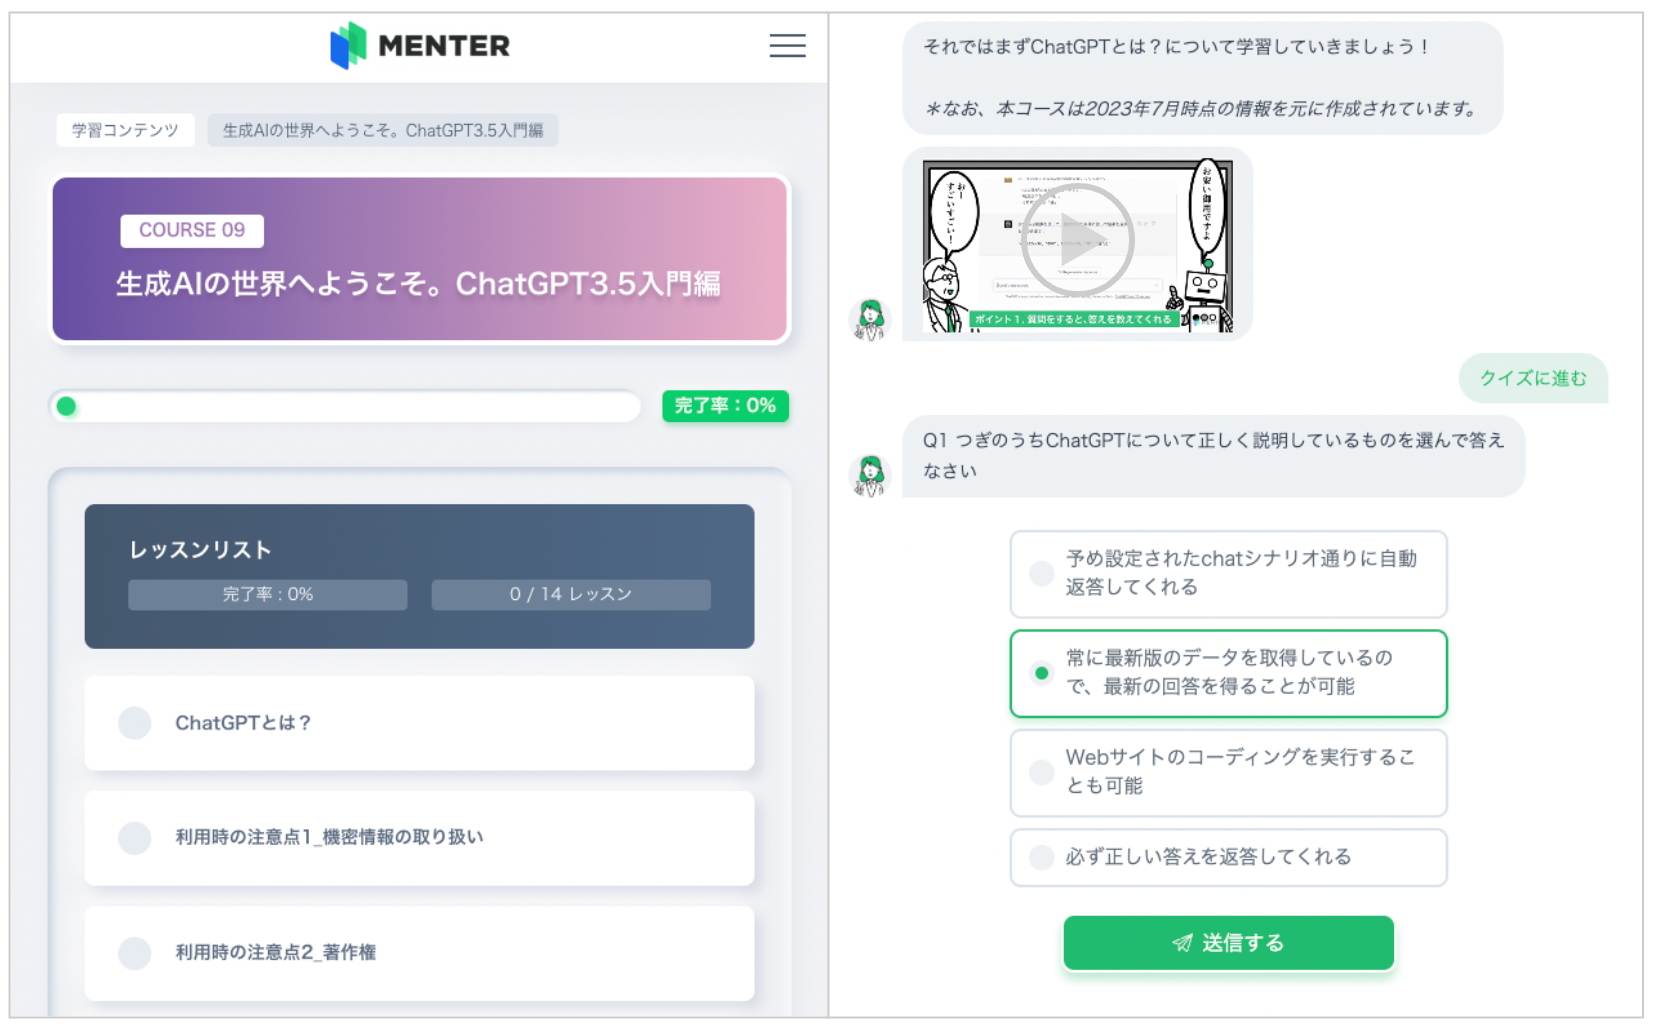Viewport: 1656px width, 1028px height.
Task: Click the ChatGPTとは？ lesson status circle
Action: point(135,723)
